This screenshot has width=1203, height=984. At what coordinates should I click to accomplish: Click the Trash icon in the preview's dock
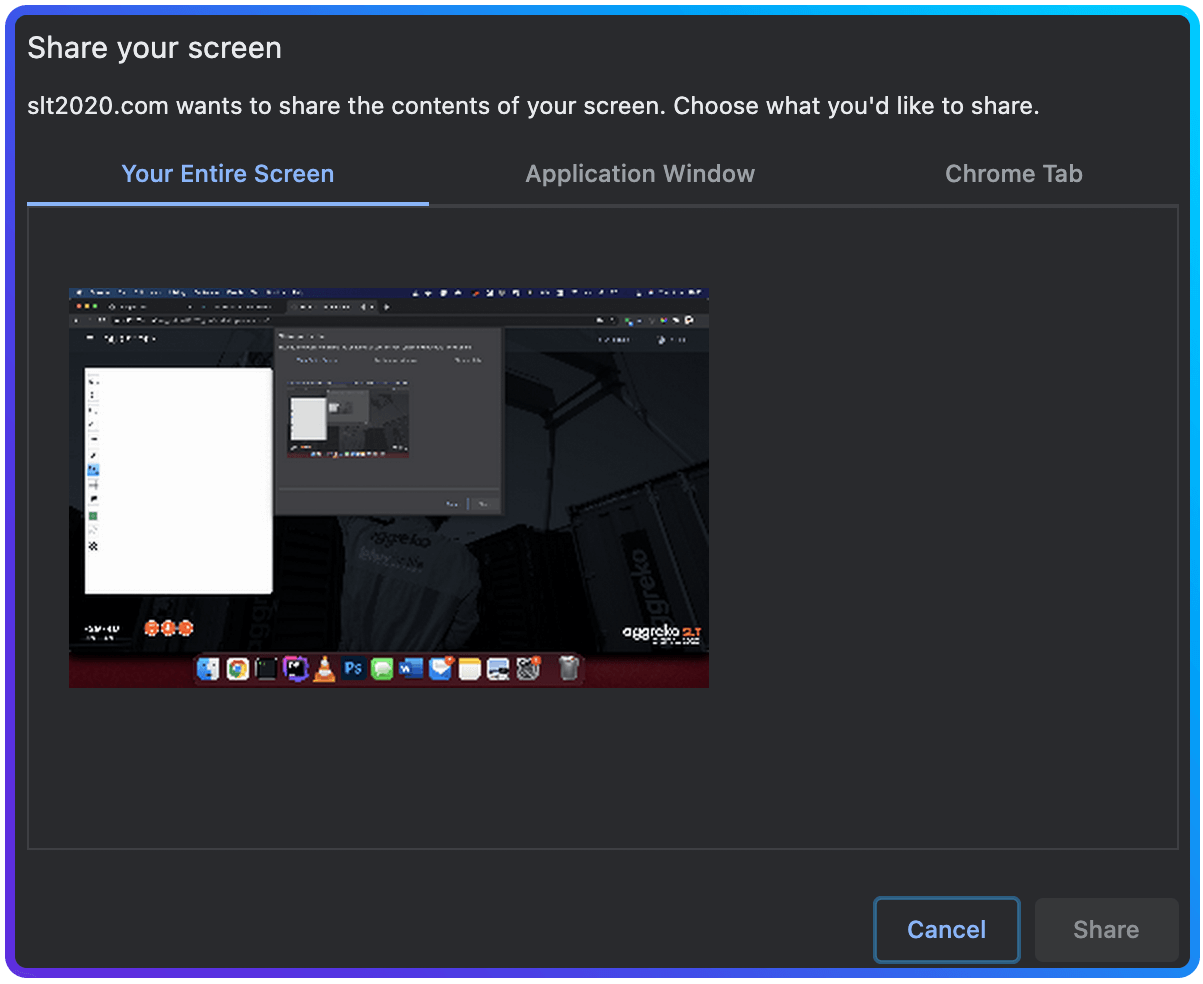(x=567, y=669)
